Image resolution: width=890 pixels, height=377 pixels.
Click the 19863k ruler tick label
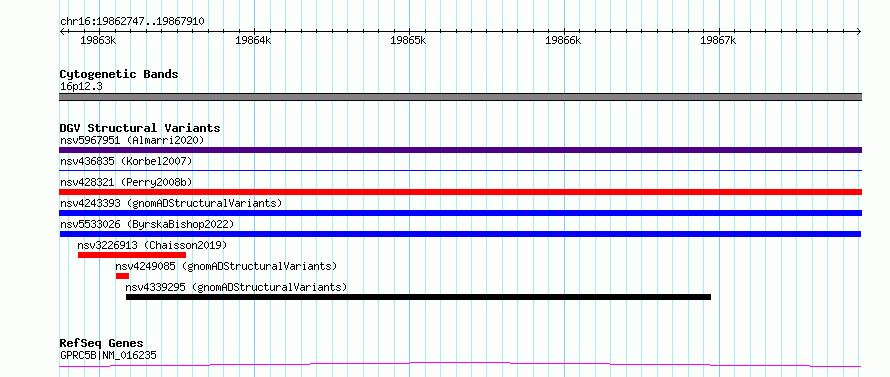coord(98,40)
